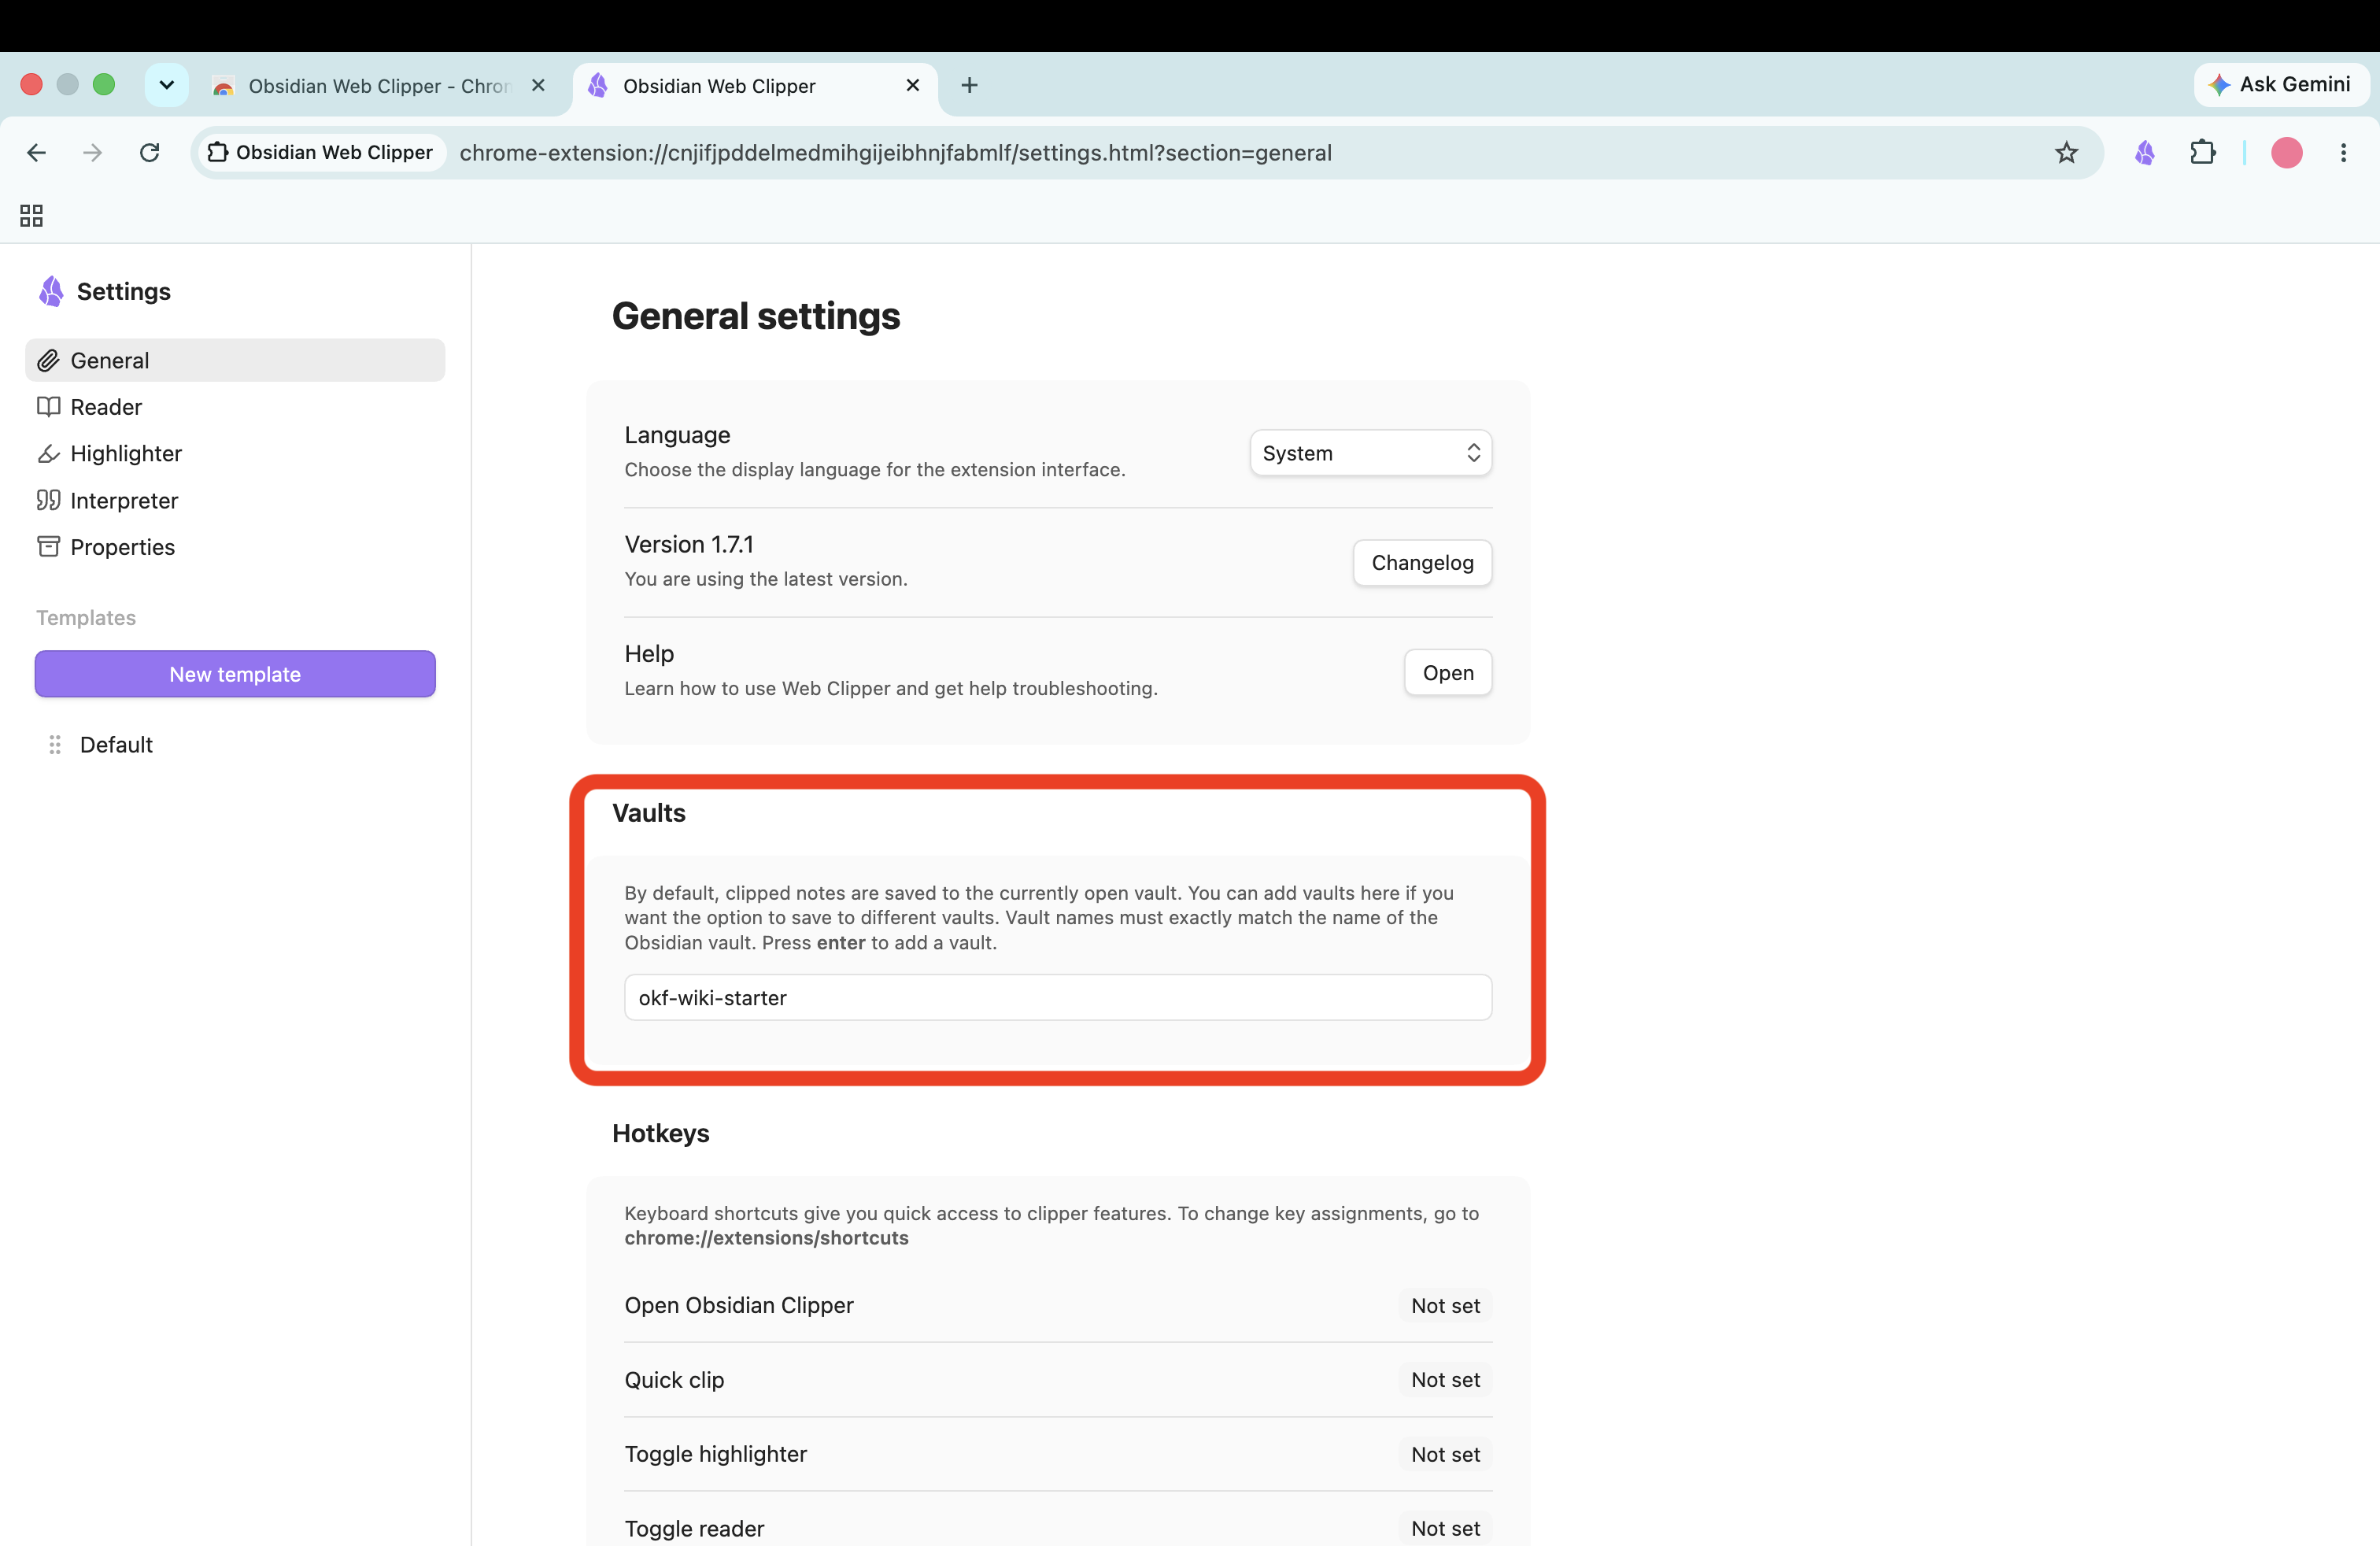The width and height of the screenshot is (2380, 1546).
Task: Click Not set hotkey for Quick clip
Action: [x=1445, y=1380]
